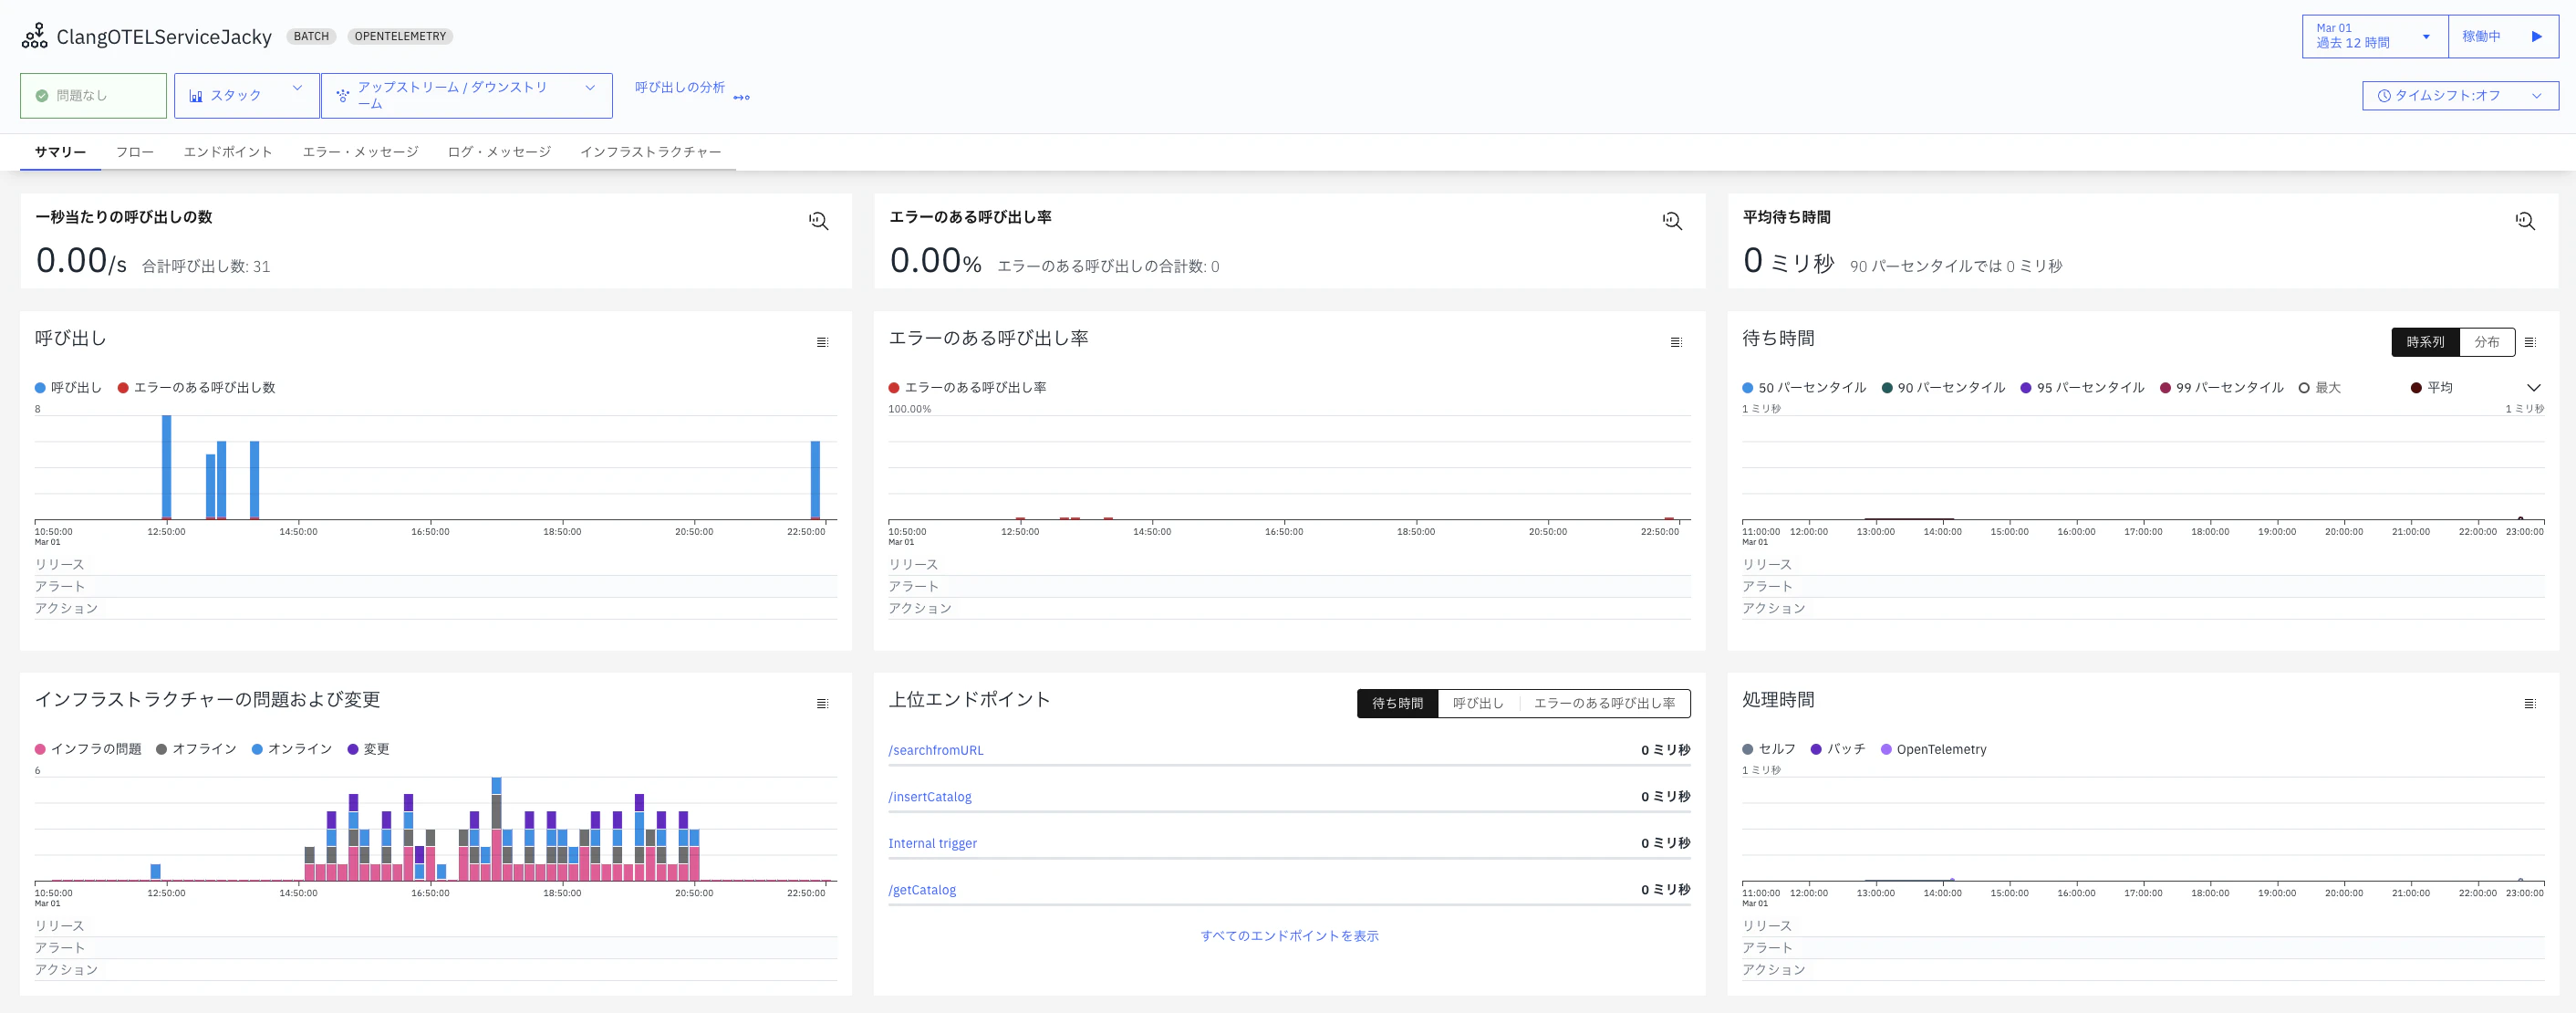2576x1013 pixels.
Task: Toggle the 95 パーセンタイル legend series
Action: 2082,388
